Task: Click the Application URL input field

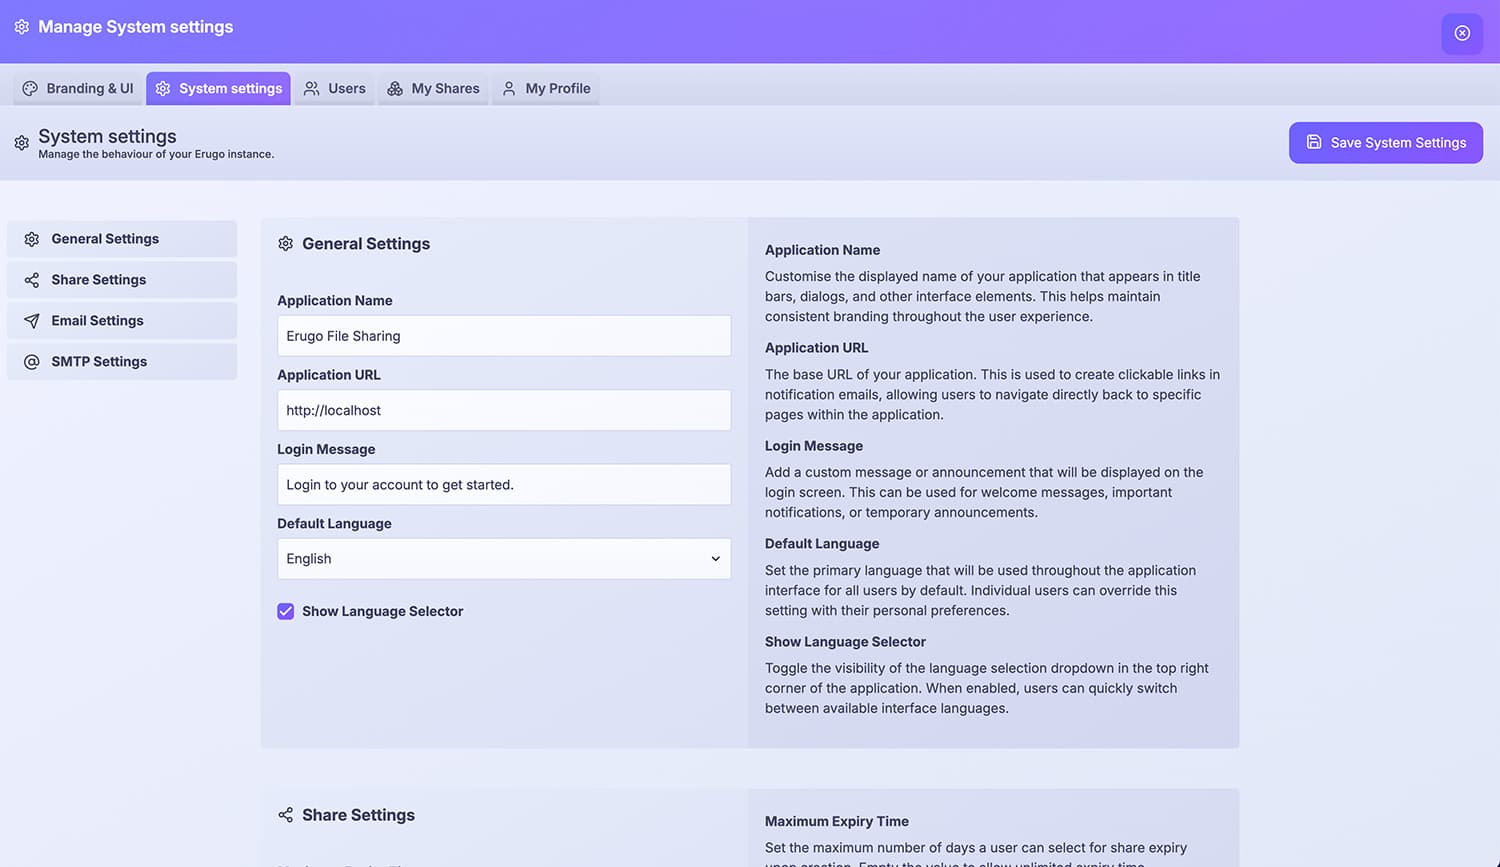Action: tap(503, 410)
